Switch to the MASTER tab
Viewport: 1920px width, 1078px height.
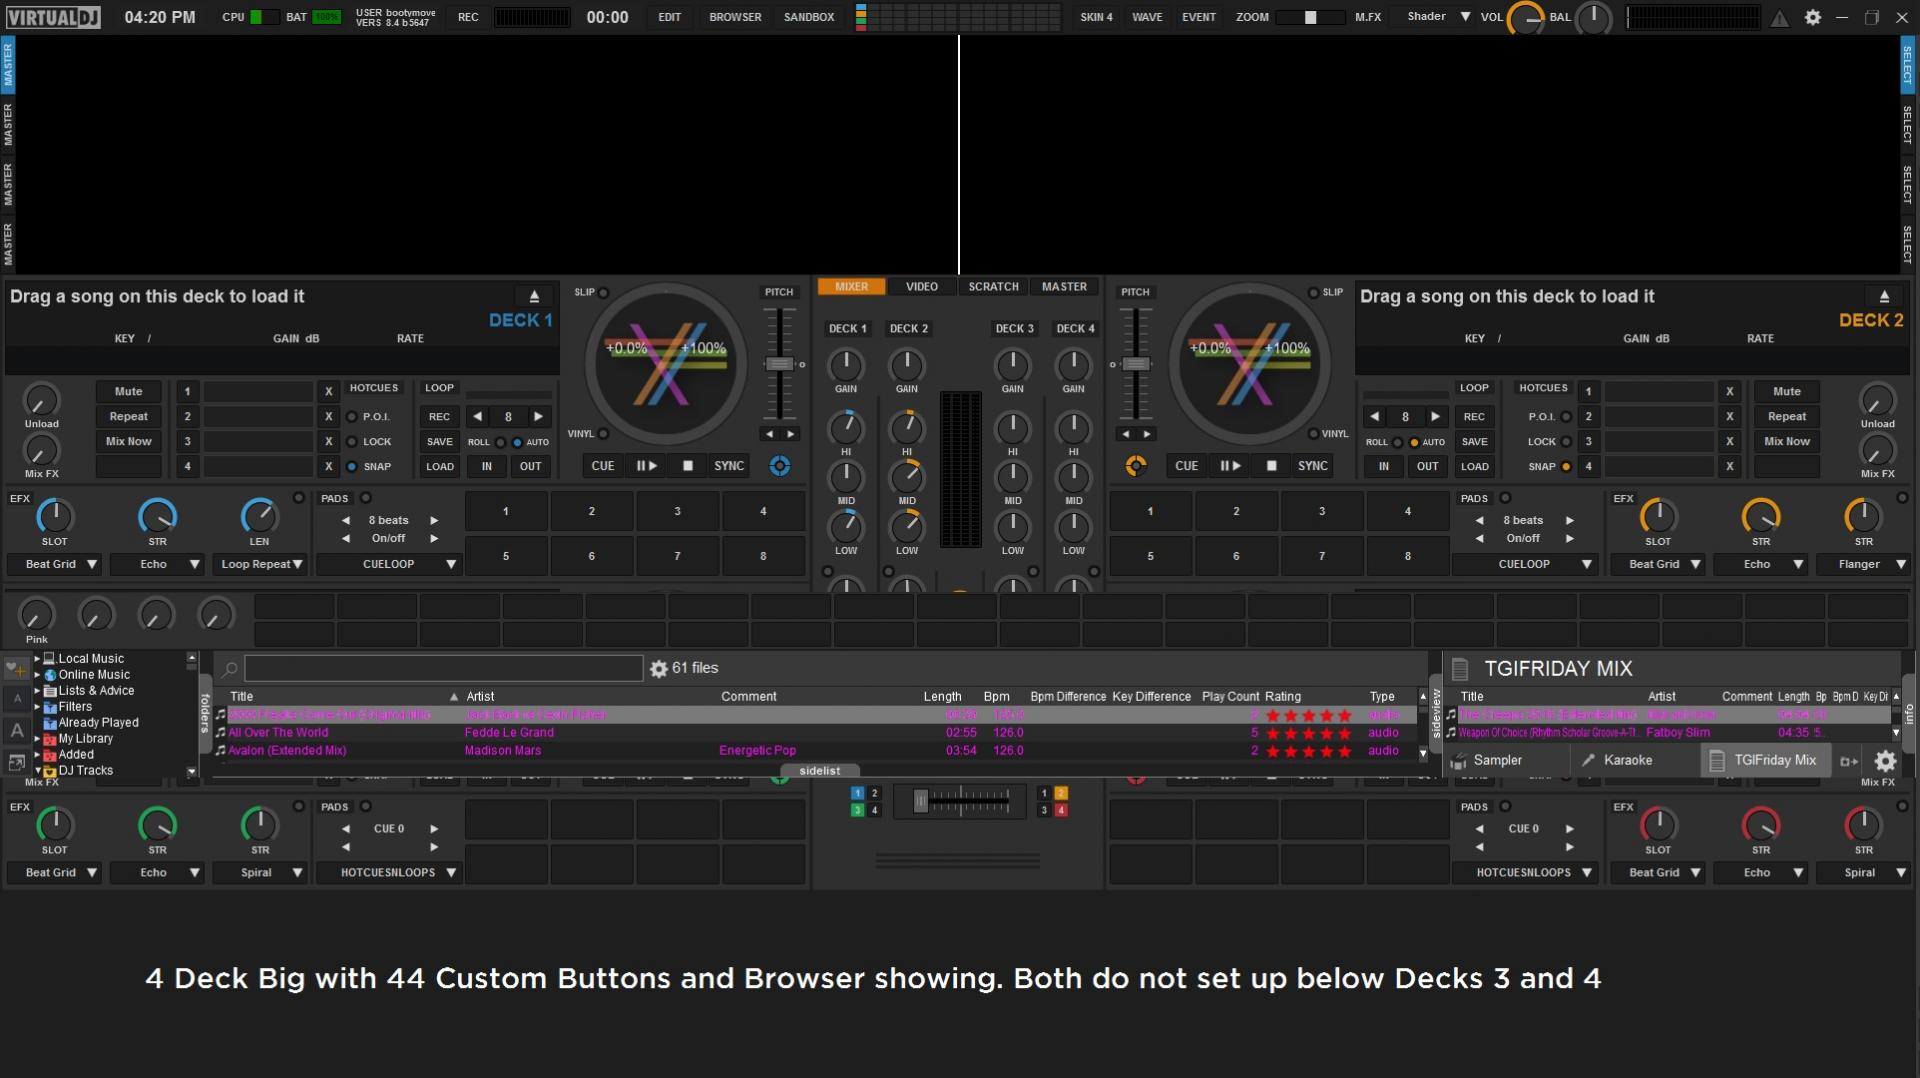click(x=1064, y=287)
